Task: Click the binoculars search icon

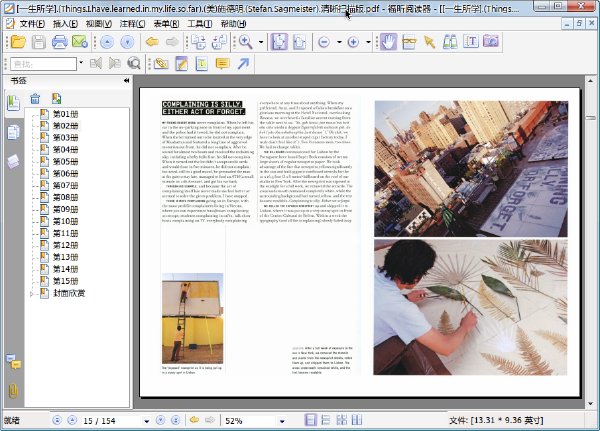Action: coord(450,42)
